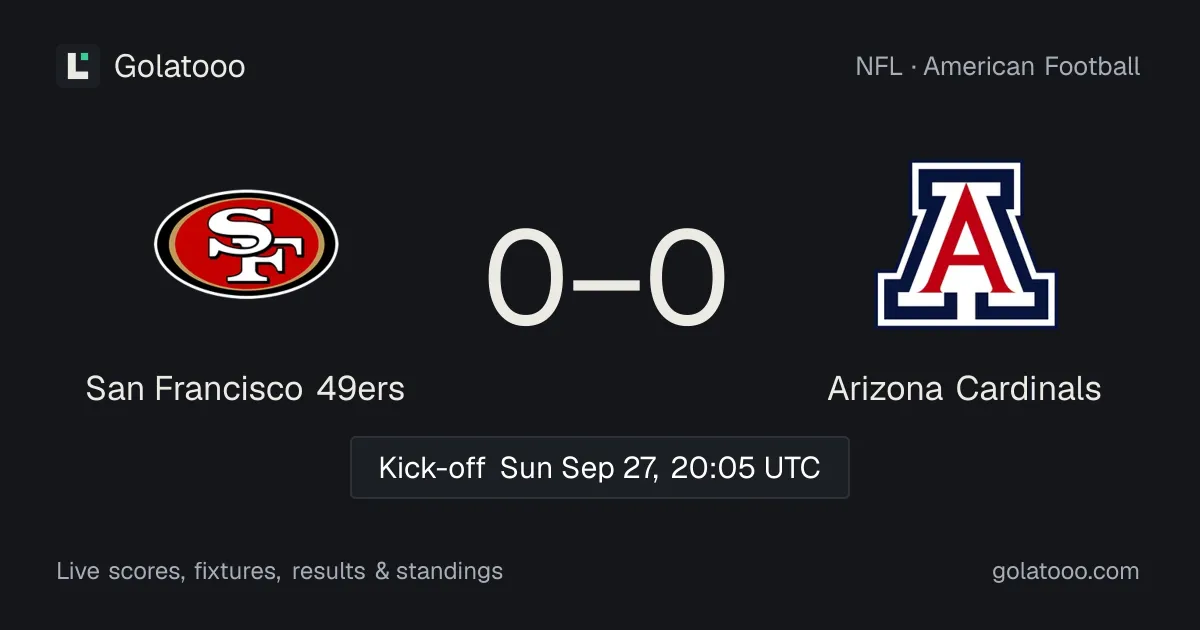
Task: Open the San Francisco 49ers SF logo
Action: tap(246, 244)
